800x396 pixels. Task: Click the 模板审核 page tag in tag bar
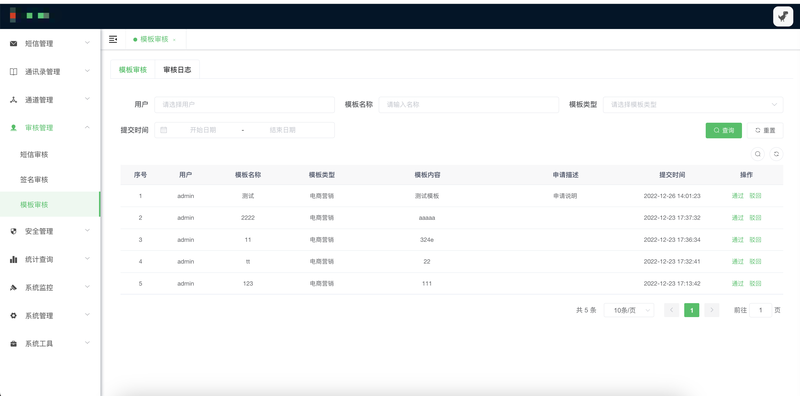pos(155,39)
